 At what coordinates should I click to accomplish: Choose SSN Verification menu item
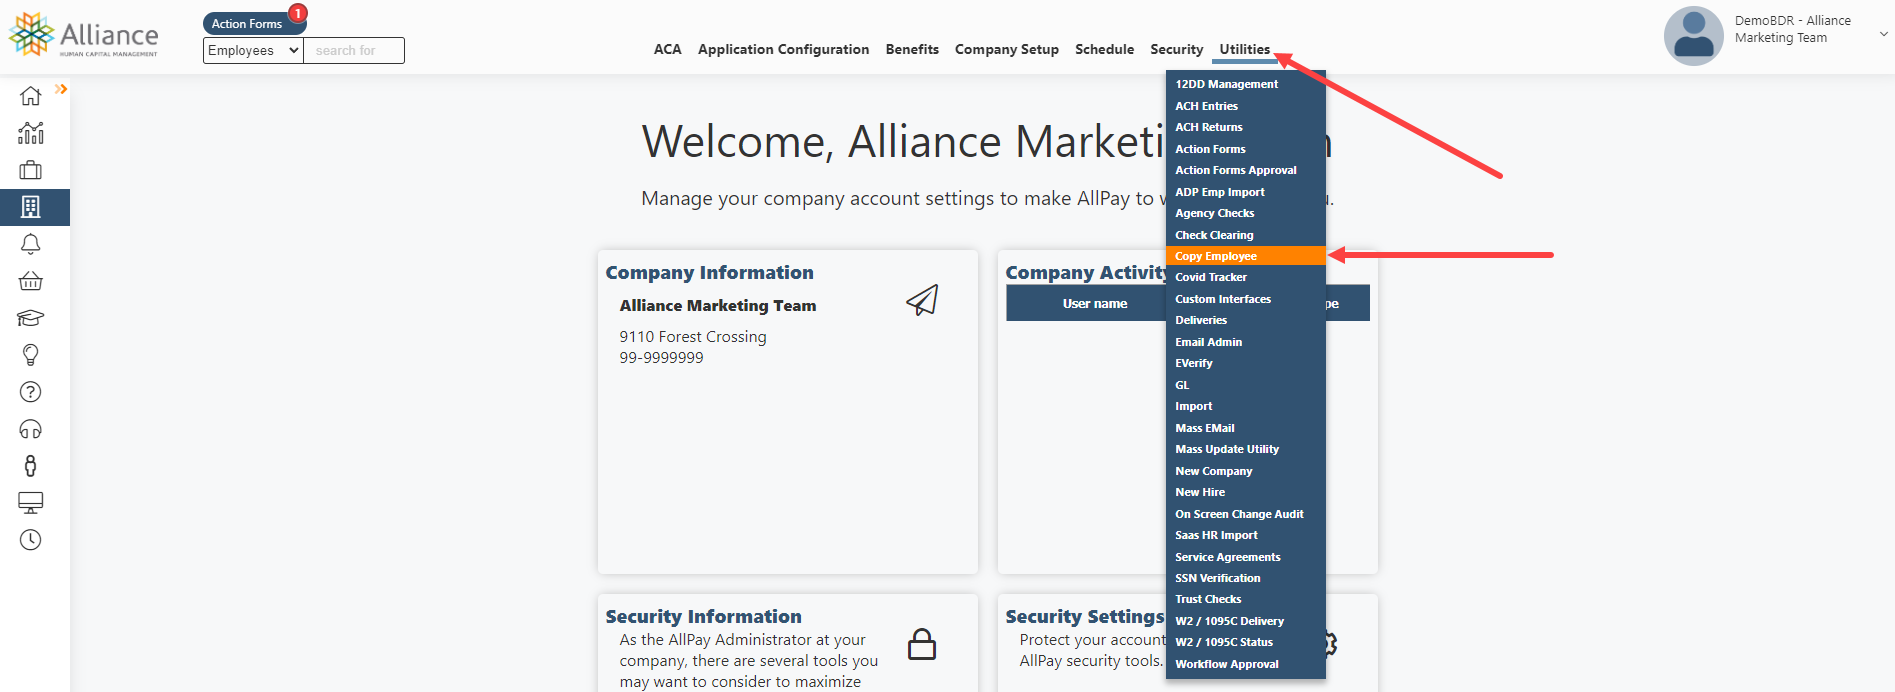1246,578
